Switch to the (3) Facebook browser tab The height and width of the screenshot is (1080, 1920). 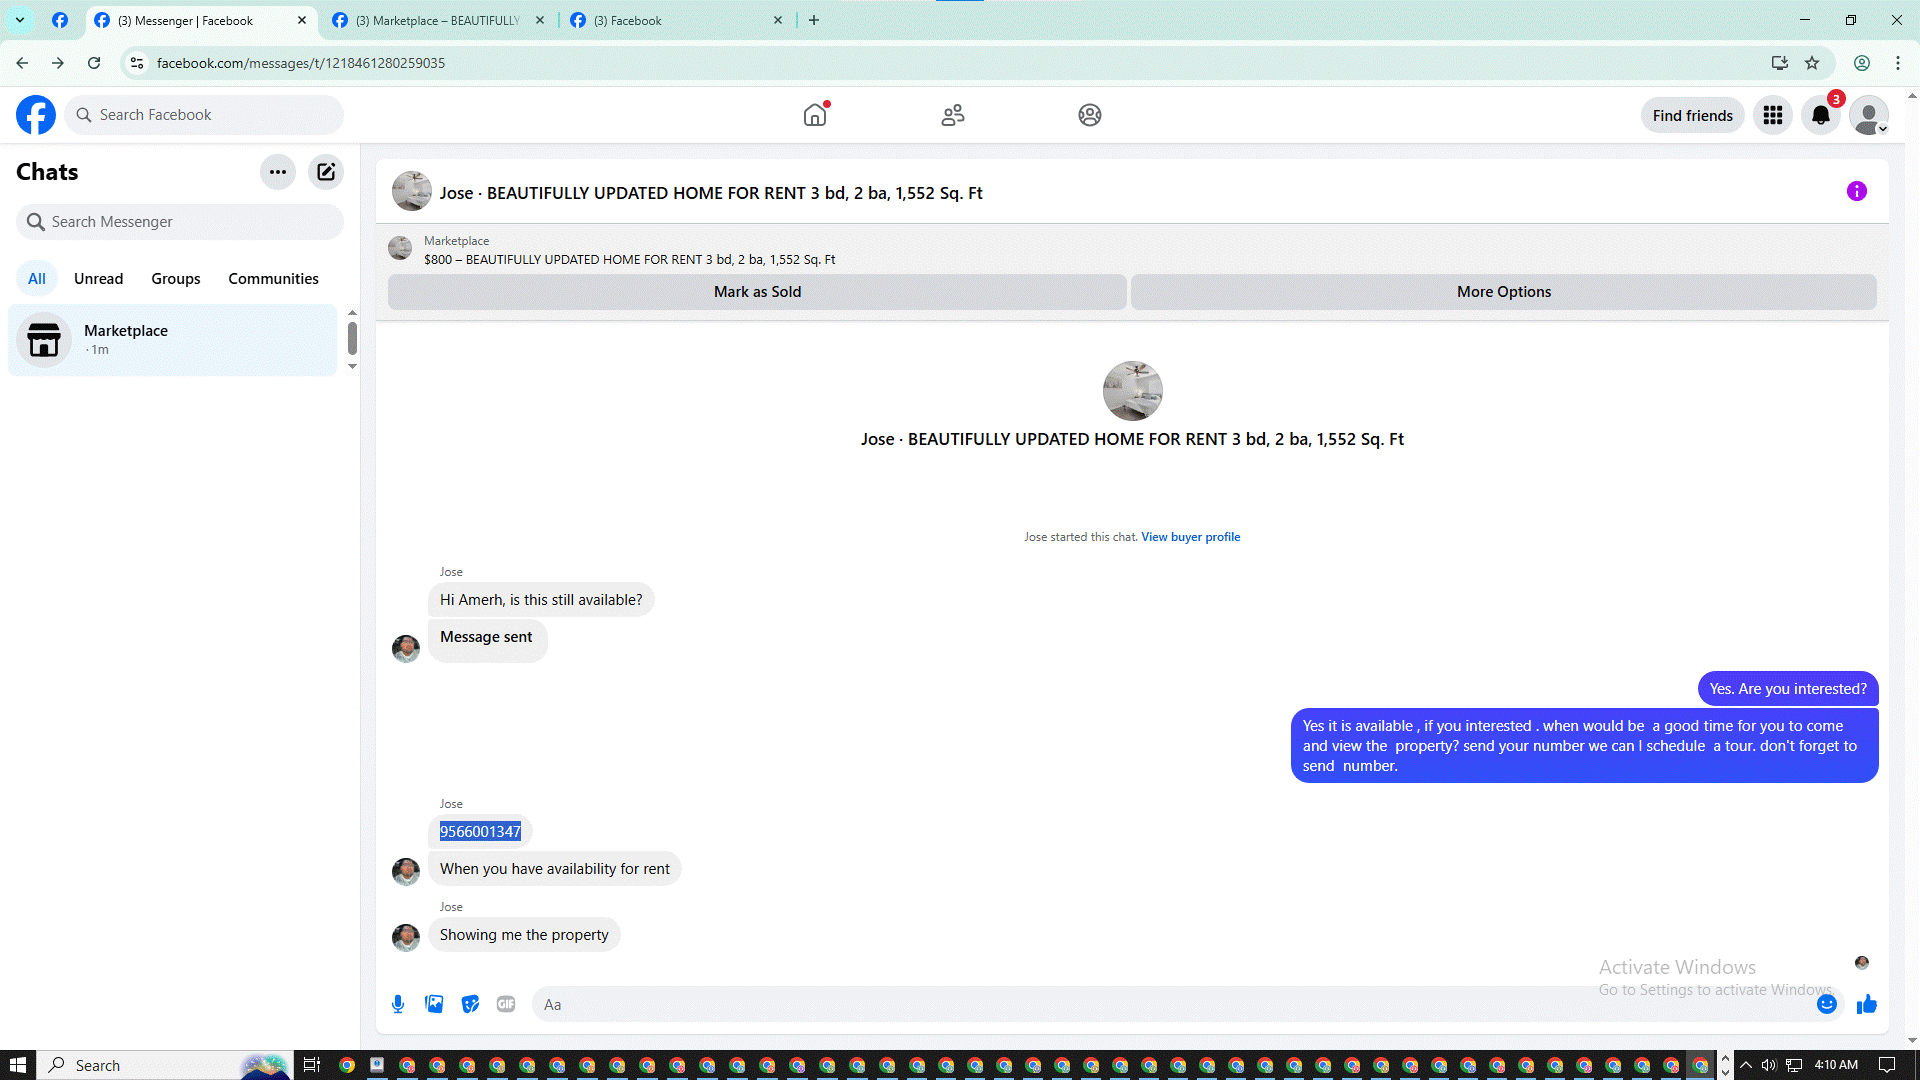676,20
